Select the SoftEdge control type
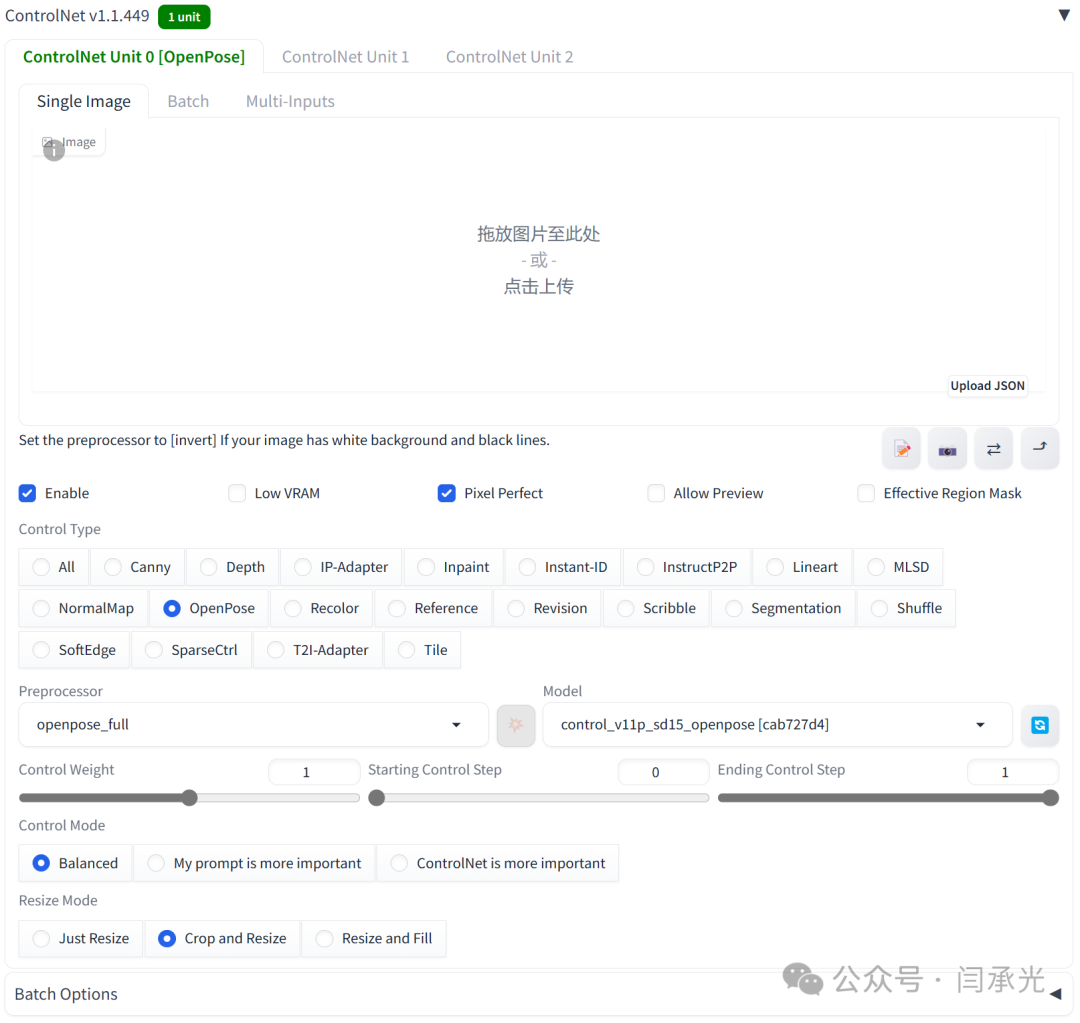This screenshot has height=1023, width=1080. [74, 650]
